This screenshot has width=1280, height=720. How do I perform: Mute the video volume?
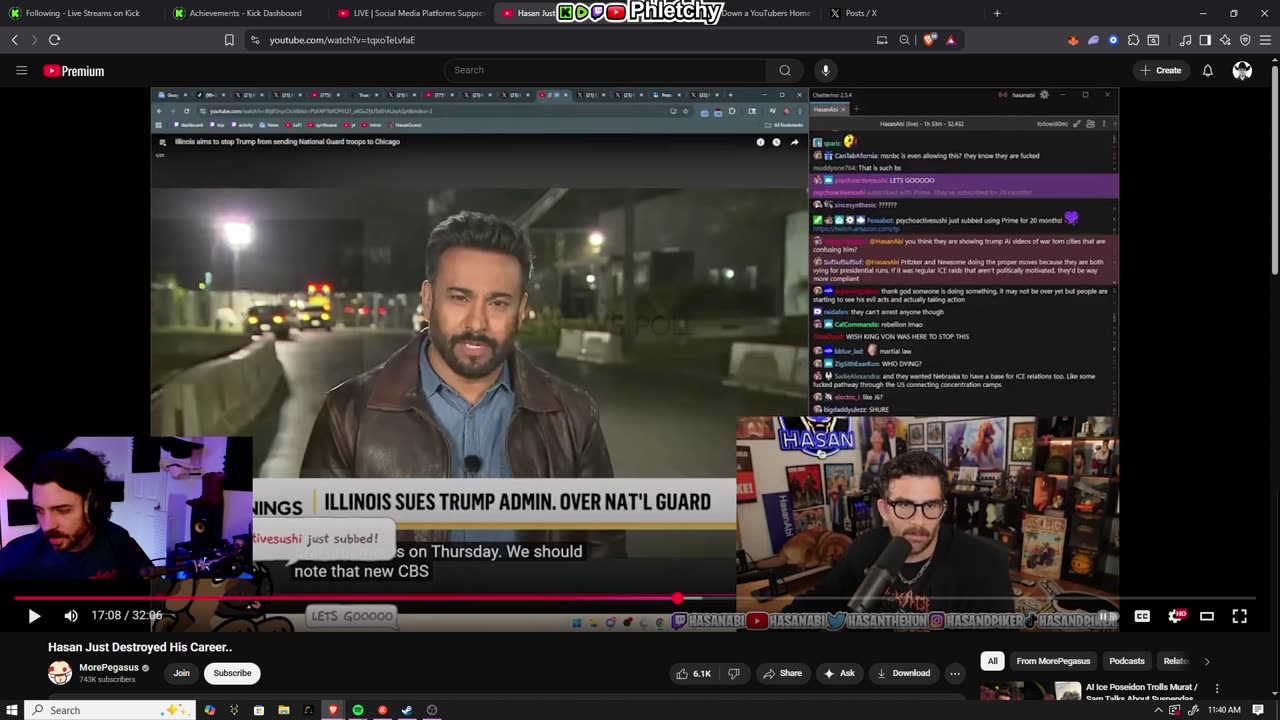click(x=70, y=616)
